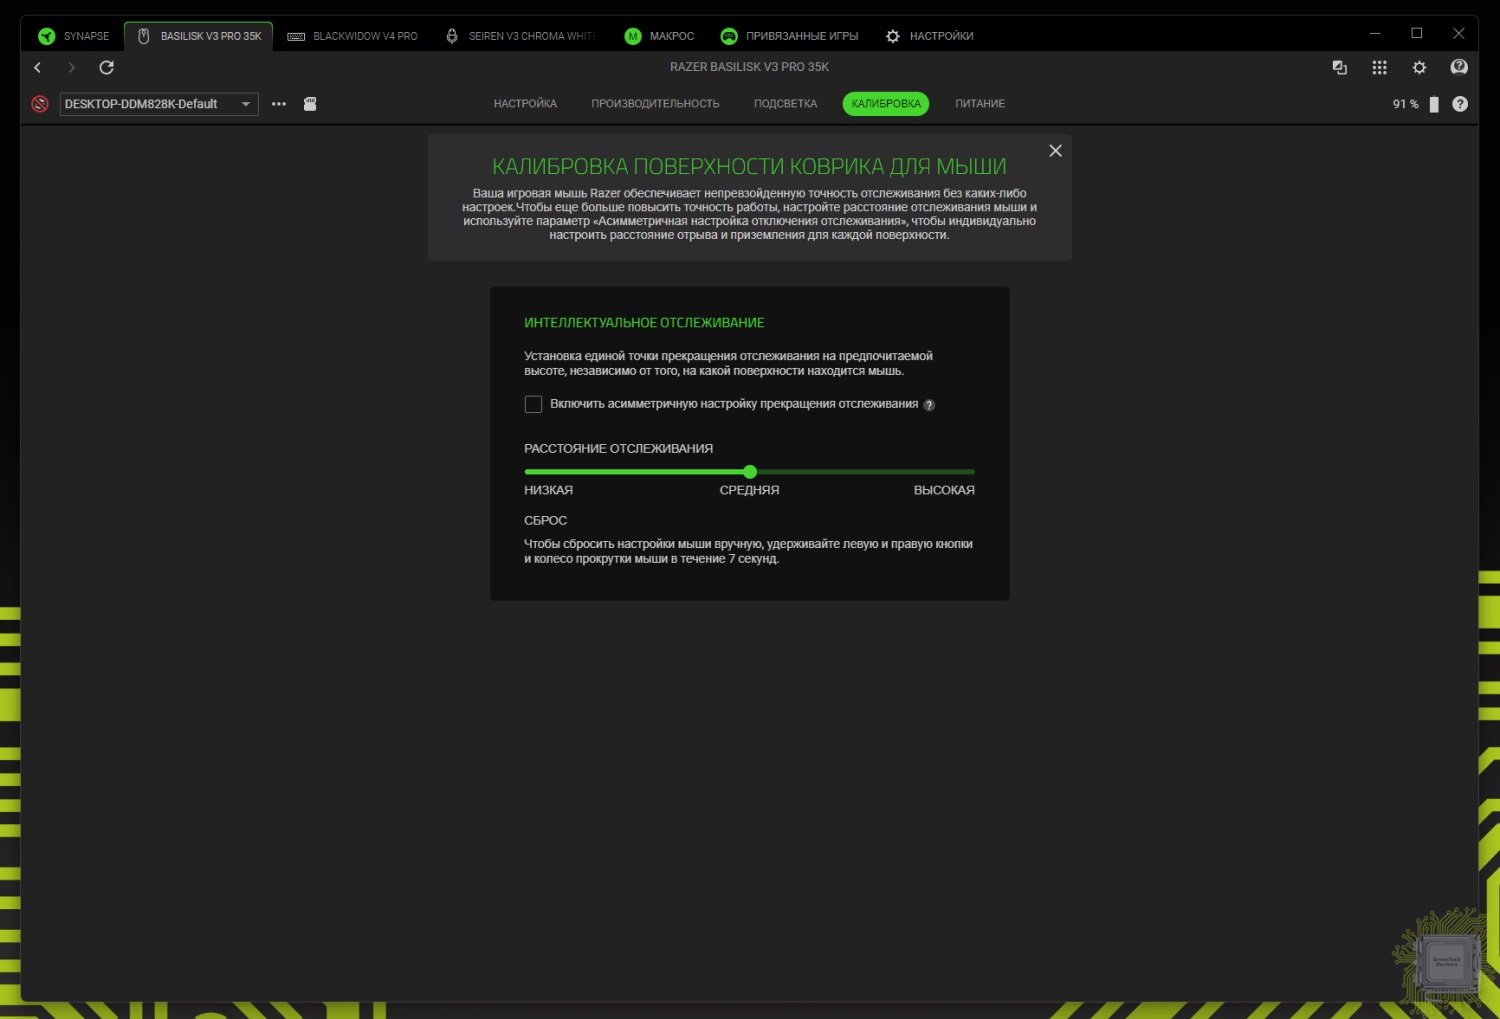Open the ПРОИЗВОДИТЕЛЬНОСТЬ tab
1500x1019 pixels.
pyautogui.click(x=655, y=104)
